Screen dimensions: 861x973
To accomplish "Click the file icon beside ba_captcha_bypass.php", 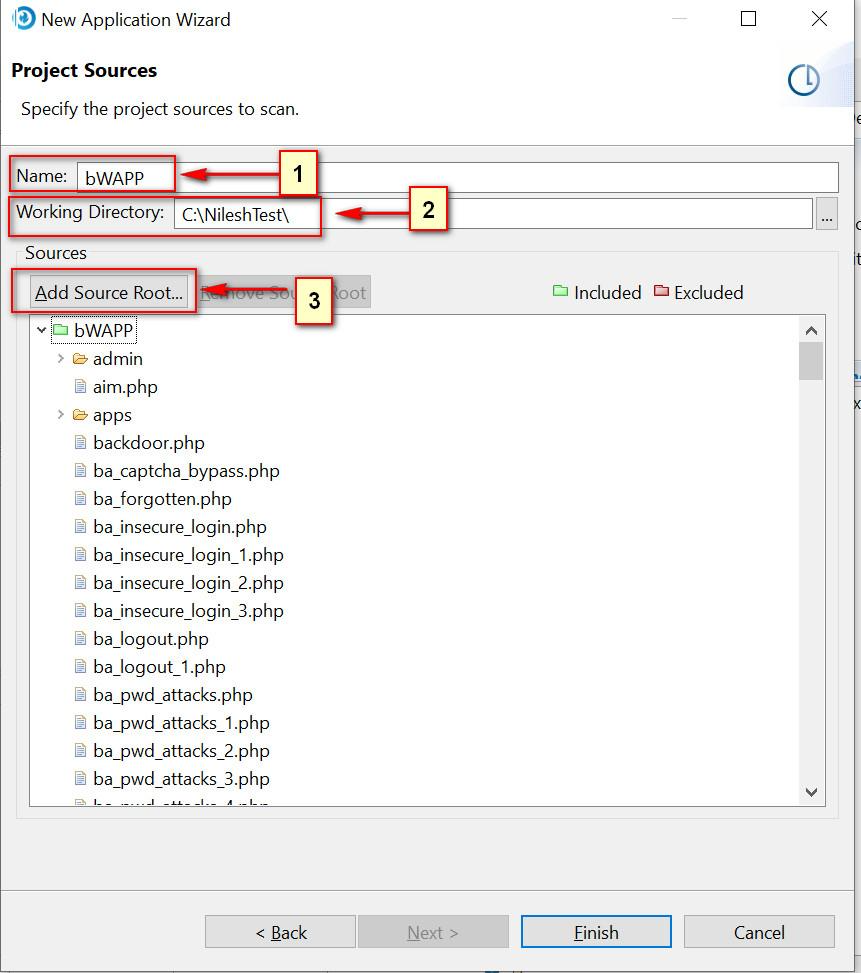I will [x=82, y=470].
